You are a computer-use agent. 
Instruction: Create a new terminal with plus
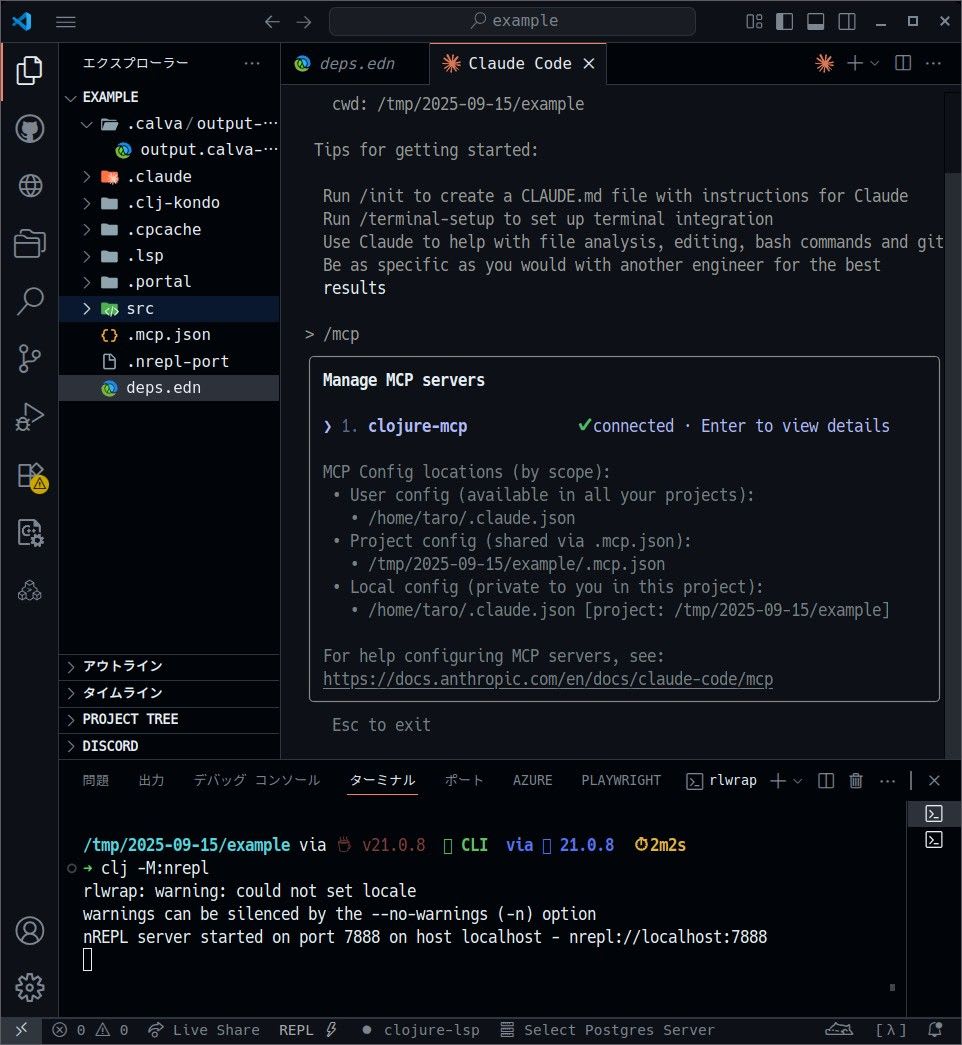pos(777,780)
